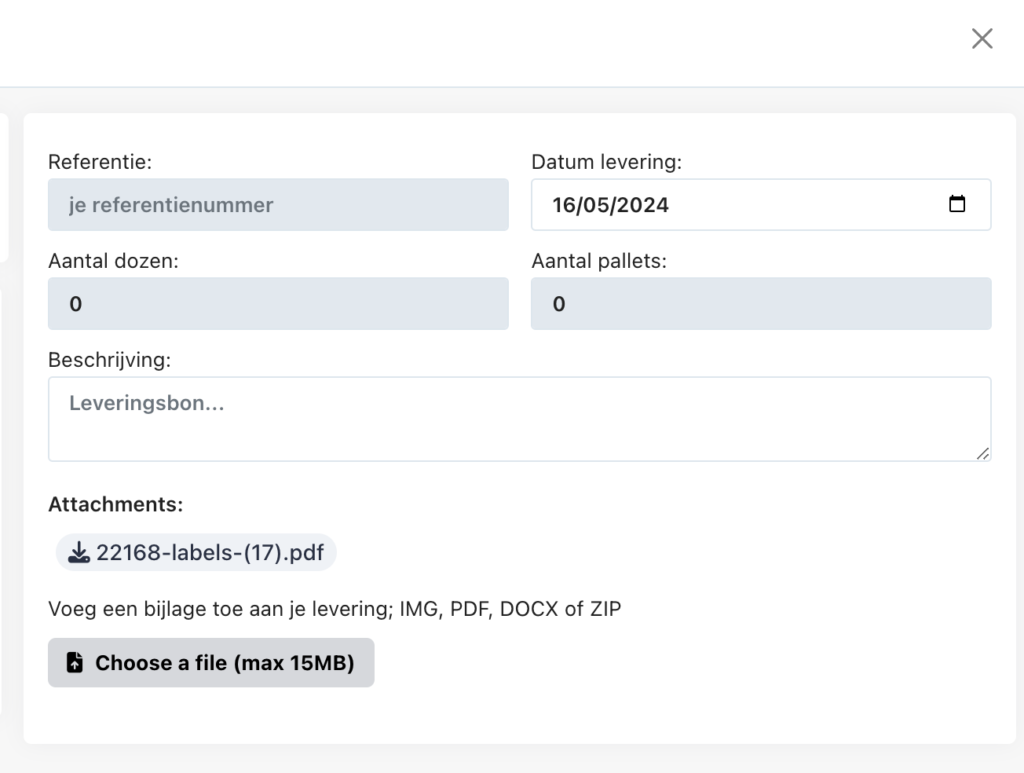Focus the Referentie input field
This screenshot has width=1024, height=773.
coord(278,205)
